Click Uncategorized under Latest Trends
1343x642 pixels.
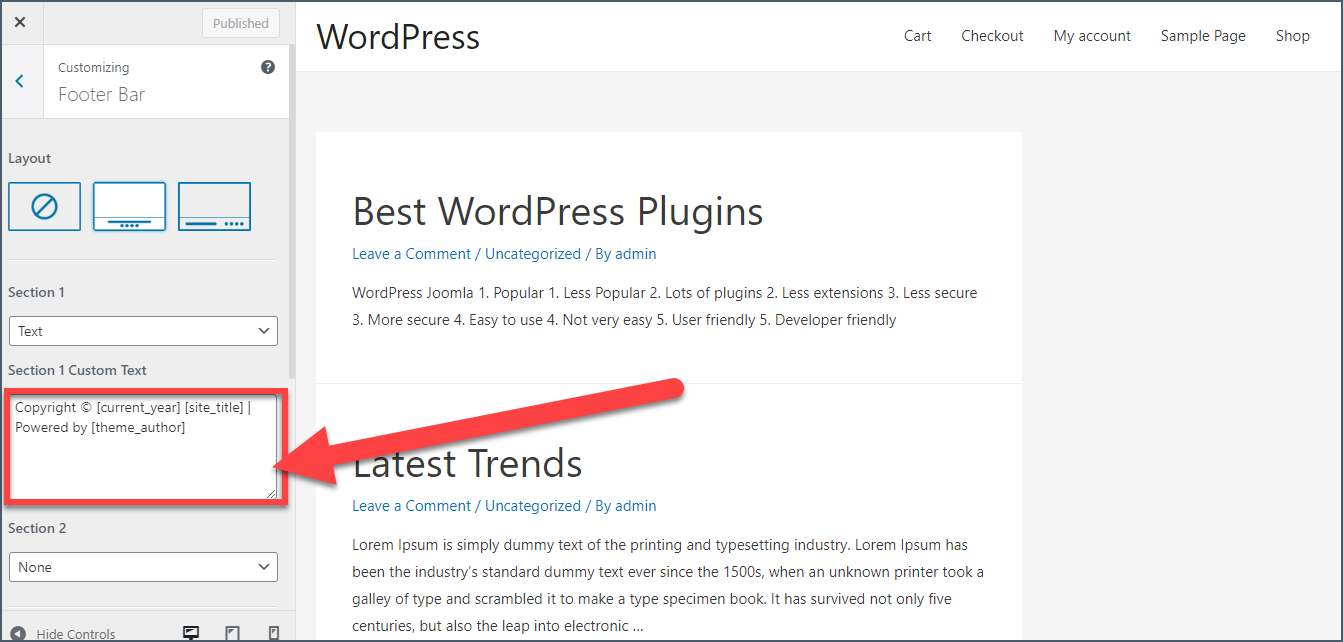coord(533,506)
